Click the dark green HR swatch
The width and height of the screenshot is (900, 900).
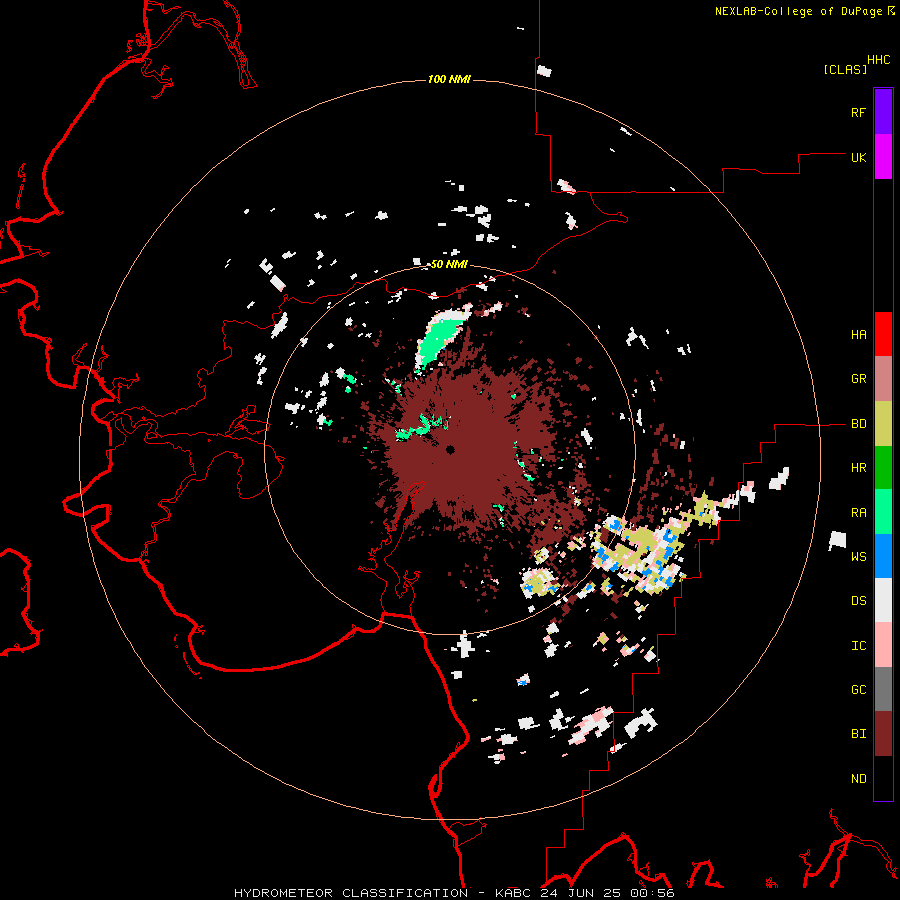[x=883, y=468]
